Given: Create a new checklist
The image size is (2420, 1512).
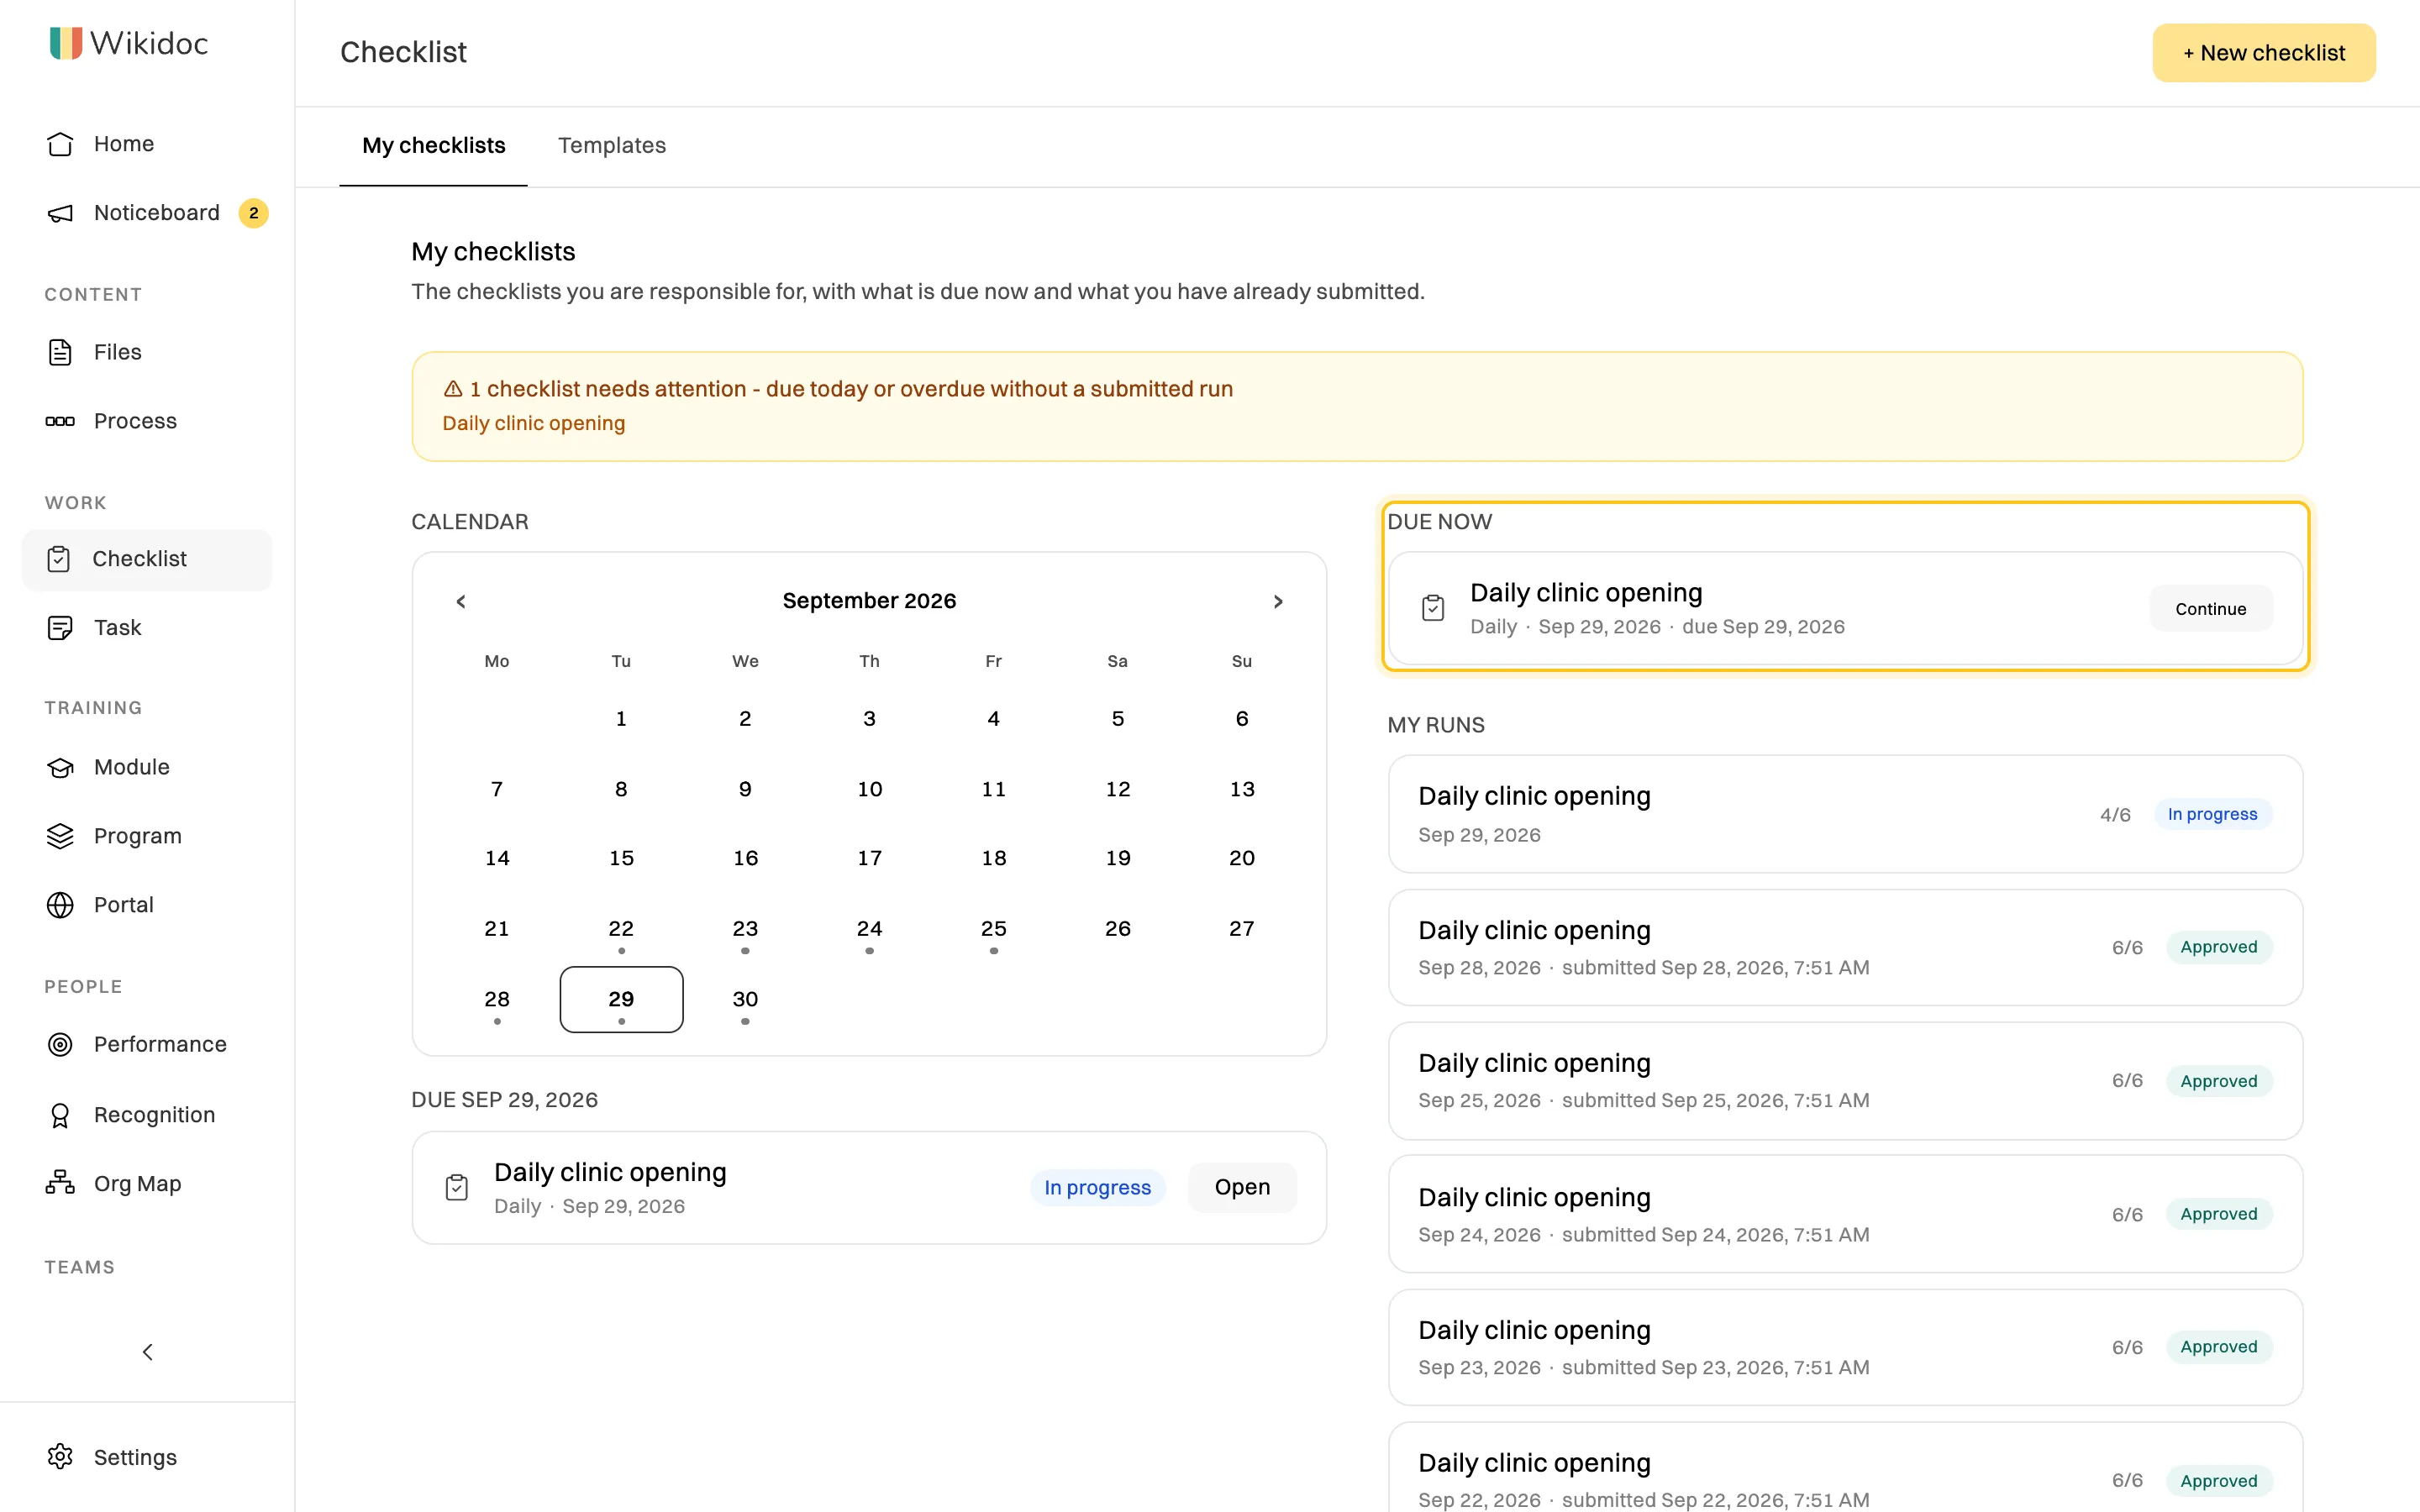Looking at the screenshot, I should point(2264,53).
